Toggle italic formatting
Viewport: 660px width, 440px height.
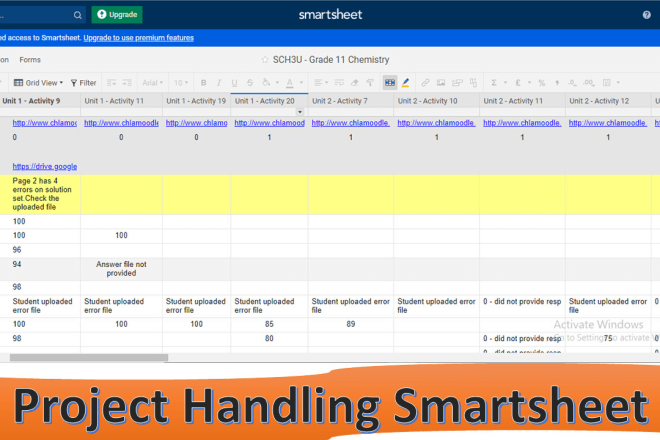(x=219, y=83)
